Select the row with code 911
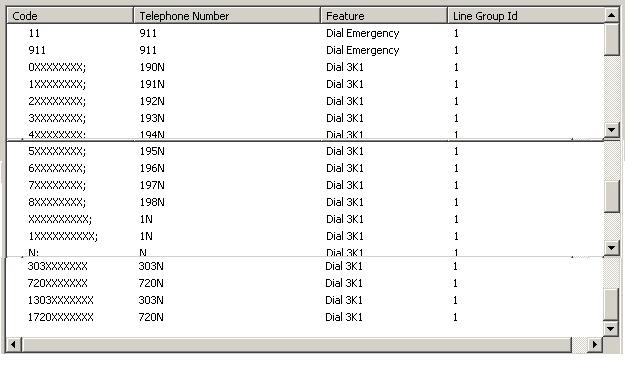Screen dimensions: 625x384 click(x=305, y=50)
